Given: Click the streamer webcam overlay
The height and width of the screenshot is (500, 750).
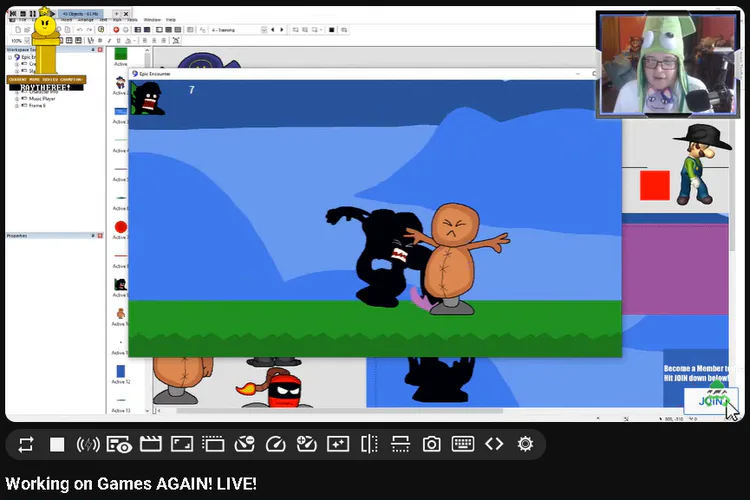Looking at the screenshot, I should (x=668, y=64).
